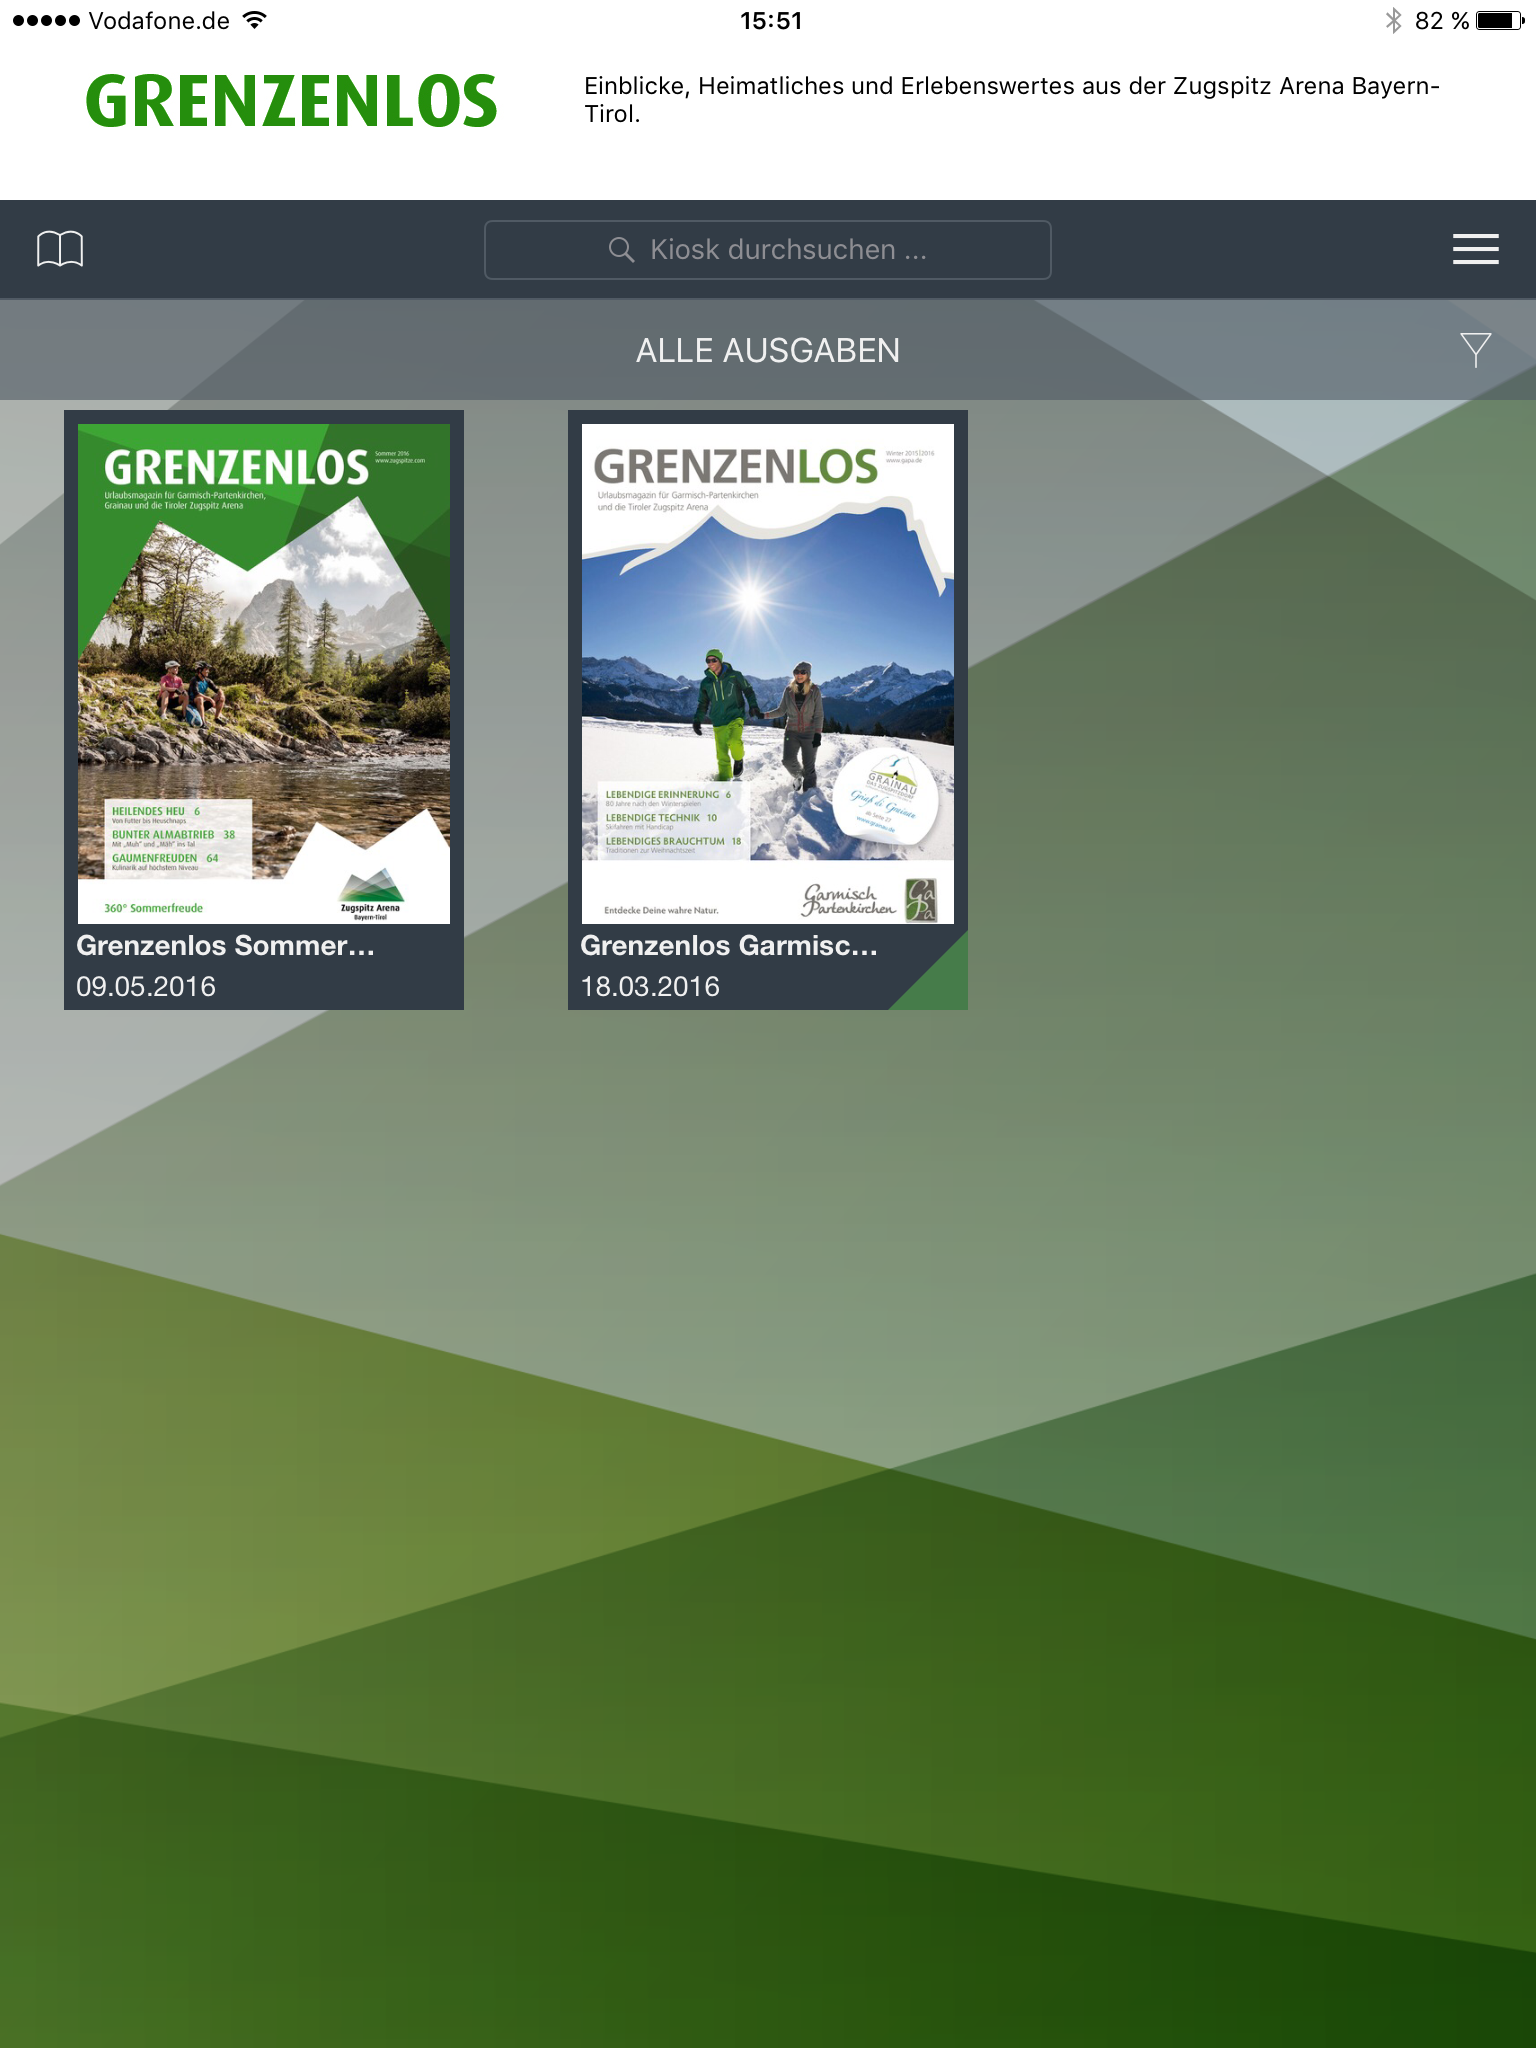Tap the green GRENZENLOS logo header
The image size is (1536, 2048).
(x=291, y=102)
